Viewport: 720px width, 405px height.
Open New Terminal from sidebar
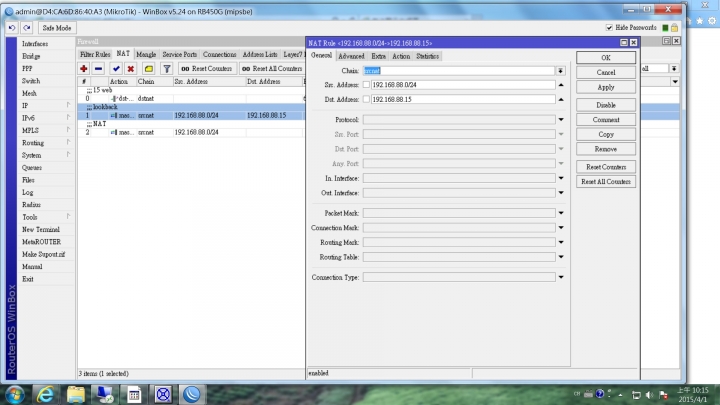pos(41,230)
